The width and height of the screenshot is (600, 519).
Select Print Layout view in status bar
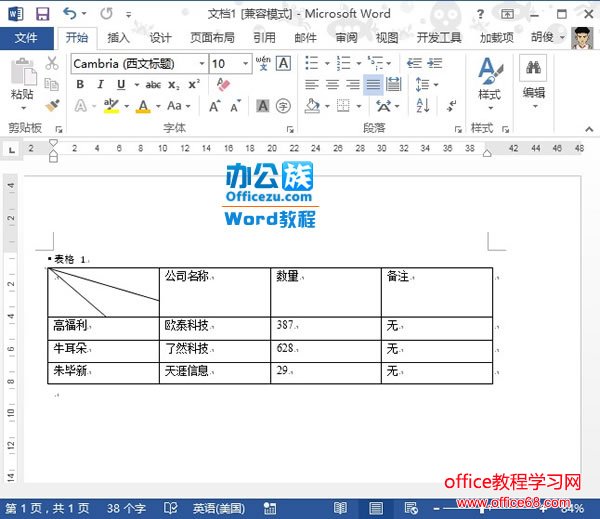click(376, 508)
